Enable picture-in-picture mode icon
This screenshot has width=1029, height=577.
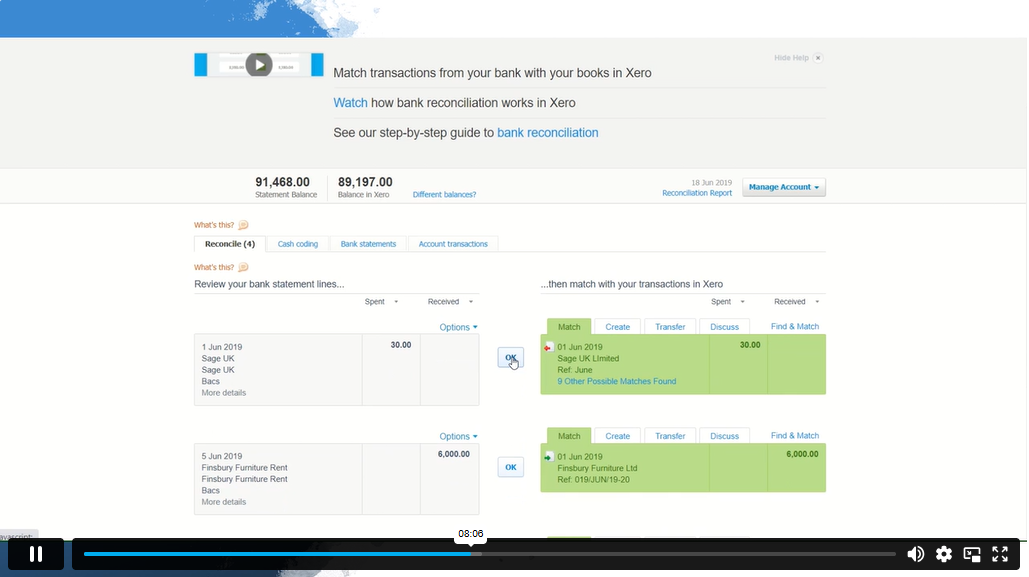coord(972,554)
